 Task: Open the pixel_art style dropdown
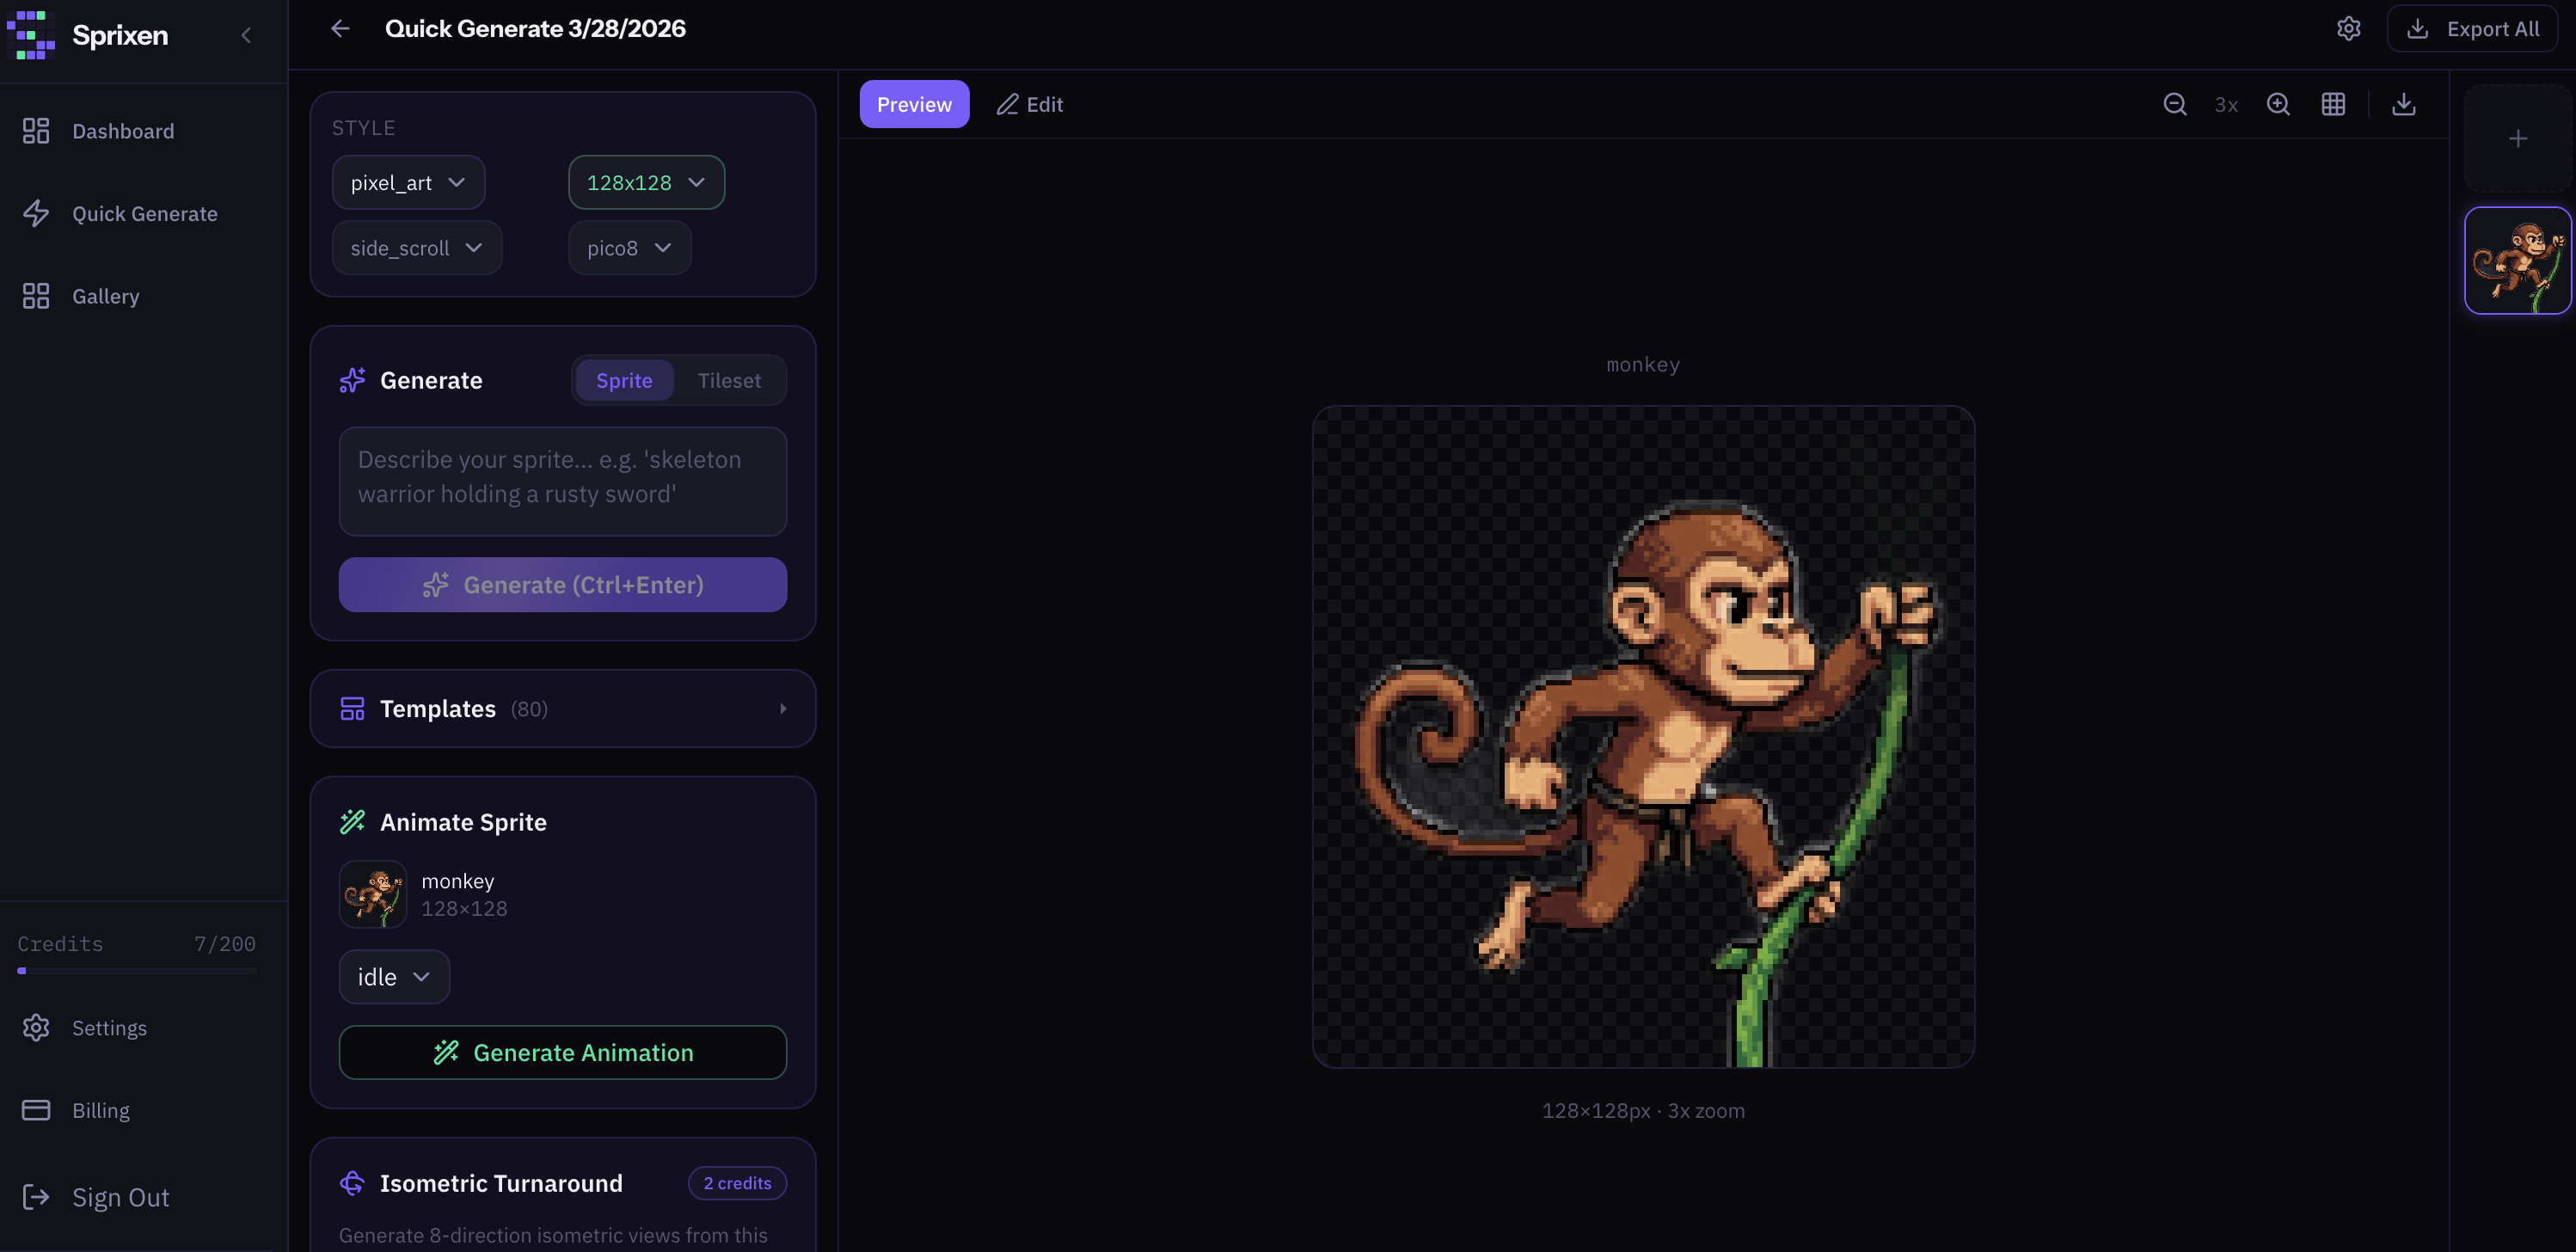coord(407,183)
